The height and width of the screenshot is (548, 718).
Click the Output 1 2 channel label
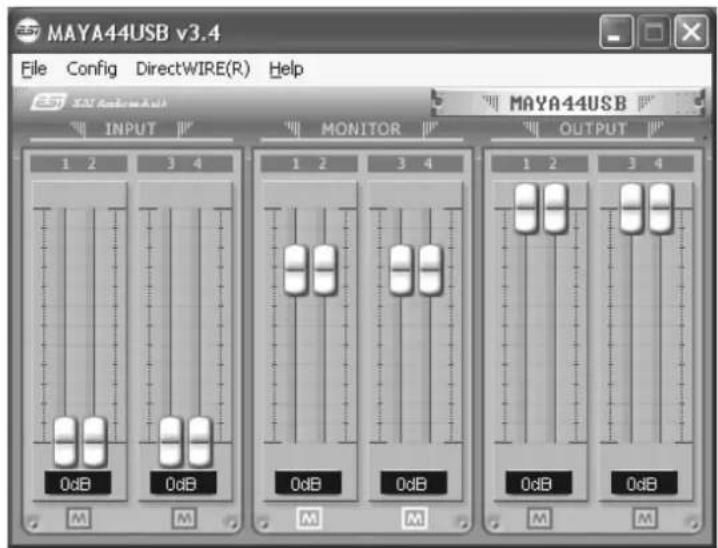click(539, 163)
